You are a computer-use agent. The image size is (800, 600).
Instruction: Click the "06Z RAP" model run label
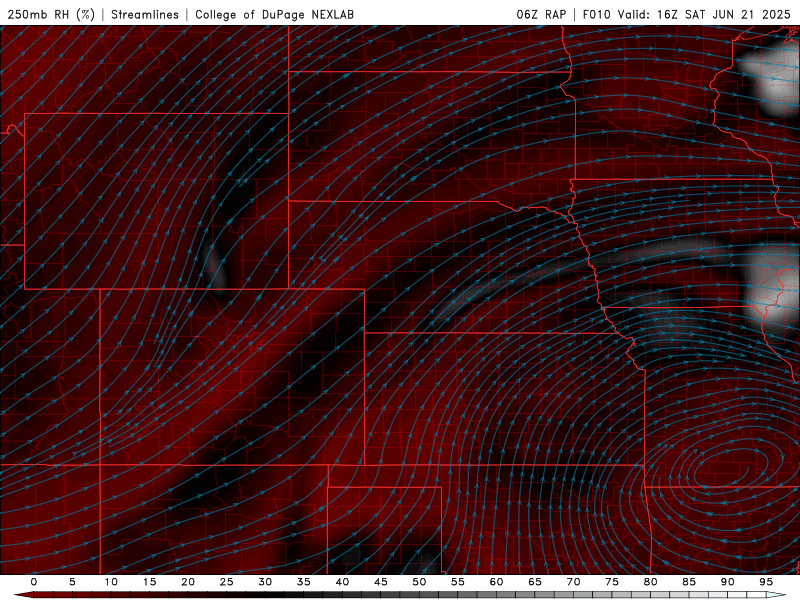(x=541, y=14)
